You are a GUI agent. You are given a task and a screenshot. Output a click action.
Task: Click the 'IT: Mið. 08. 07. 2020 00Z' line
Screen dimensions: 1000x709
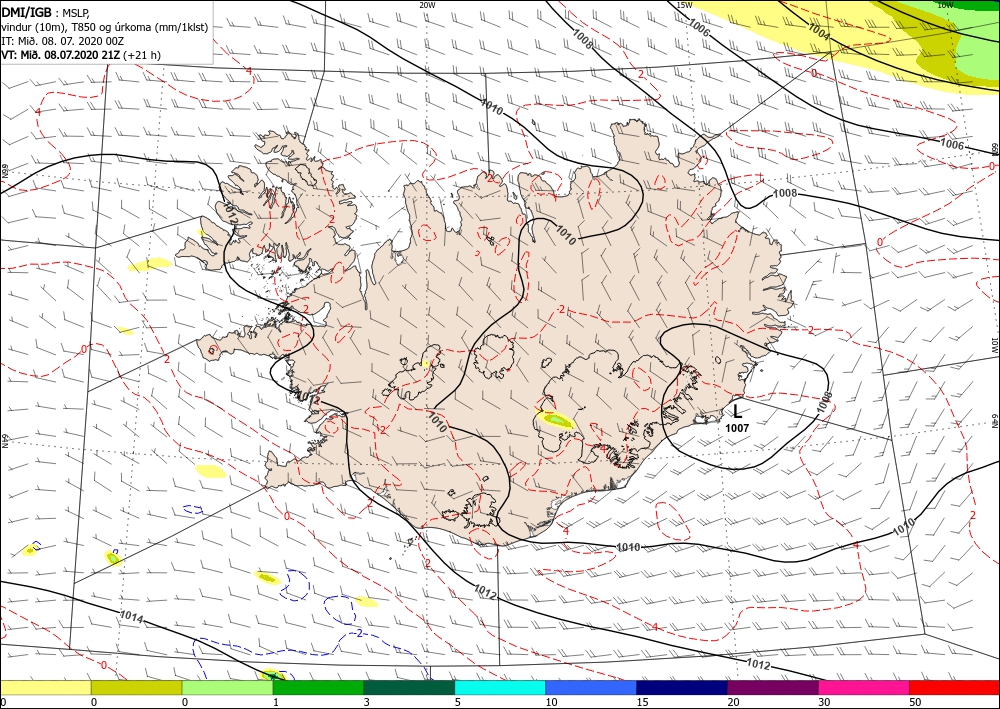pyautogui.click(x=62, y=41)
